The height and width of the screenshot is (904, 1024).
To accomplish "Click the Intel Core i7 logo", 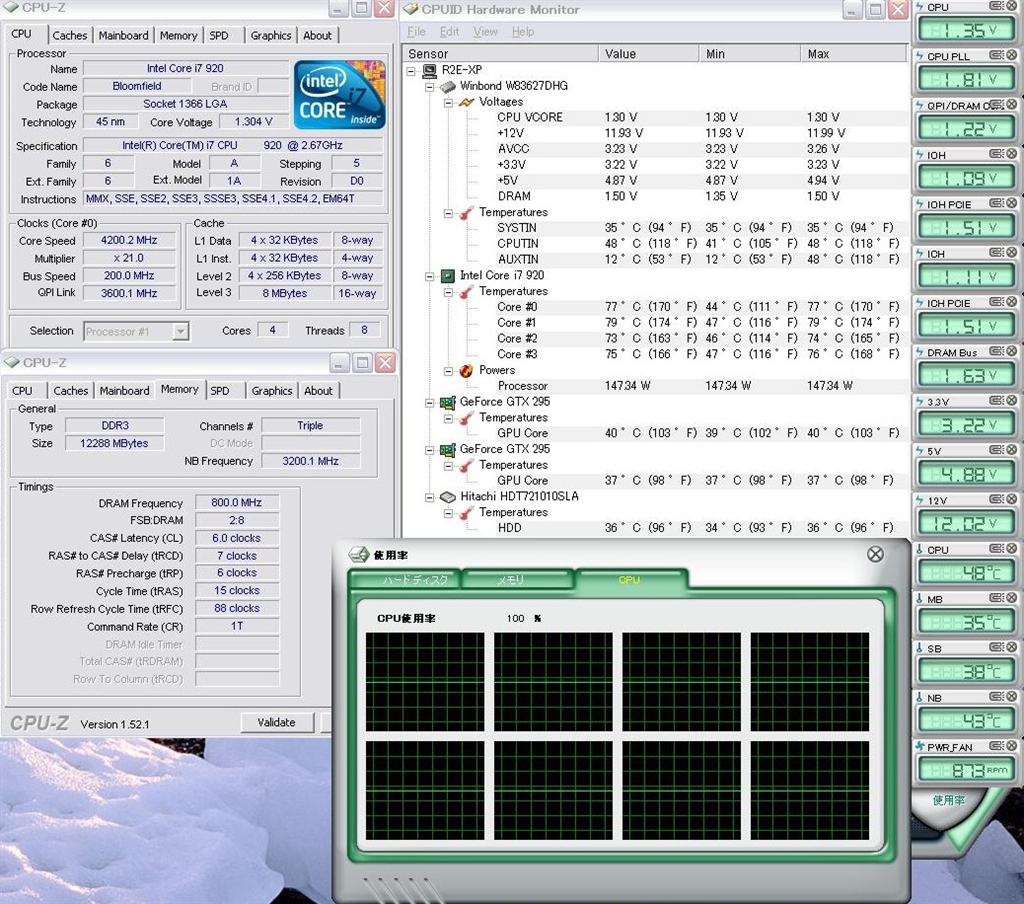I will [339, 95].
